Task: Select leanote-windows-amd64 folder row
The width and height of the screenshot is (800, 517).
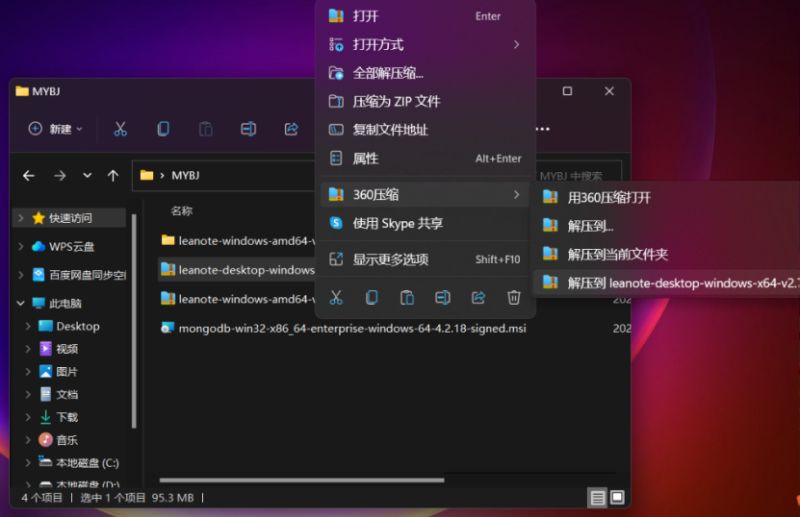Action: coord(237,240)
